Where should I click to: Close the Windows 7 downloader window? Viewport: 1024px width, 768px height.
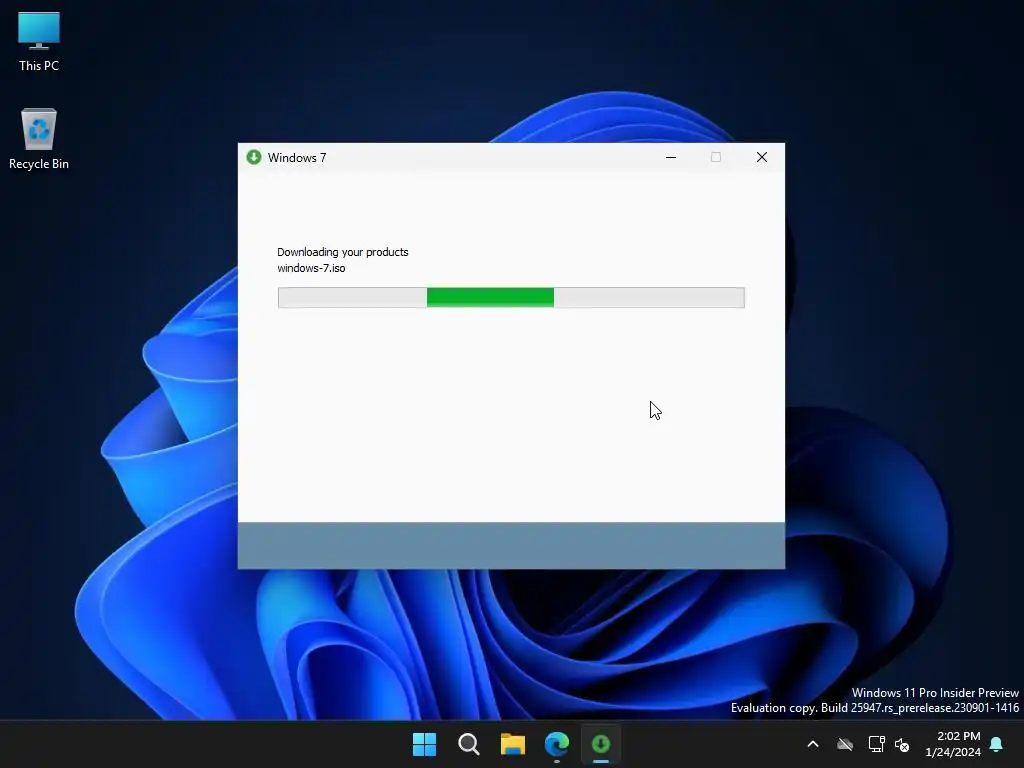click(x=761, y=157)
